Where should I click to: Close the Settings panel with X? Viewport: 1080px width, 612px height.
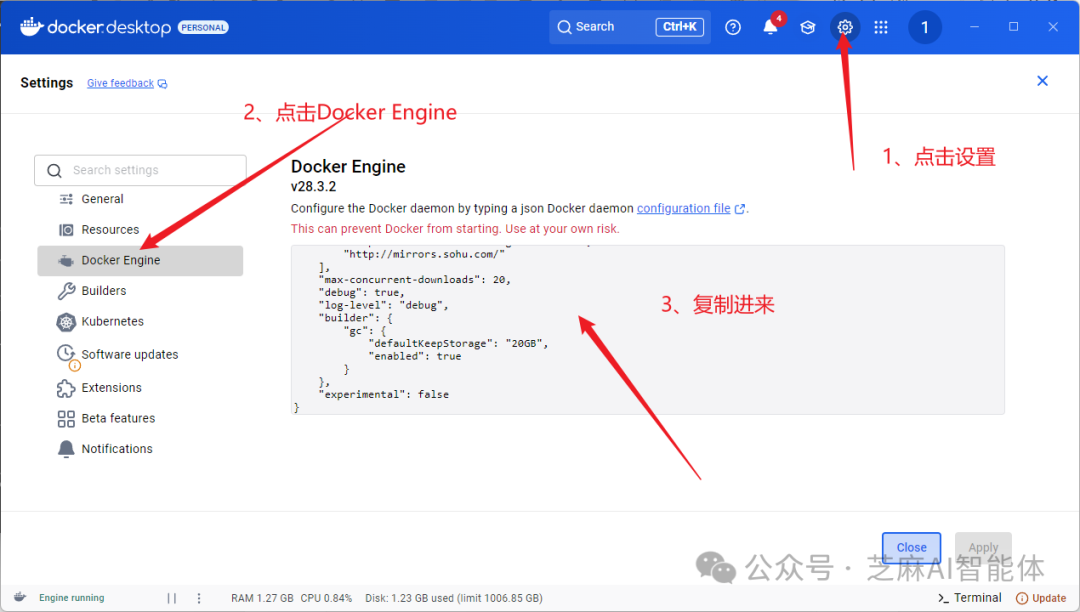click(x=1042, y=81)
